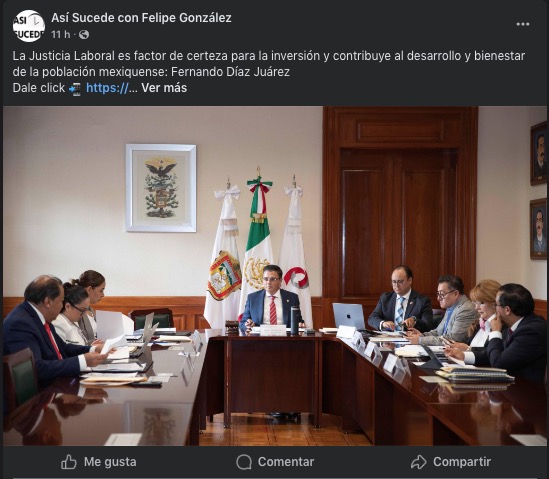Click the speech bubble Comentar icon

244,462
